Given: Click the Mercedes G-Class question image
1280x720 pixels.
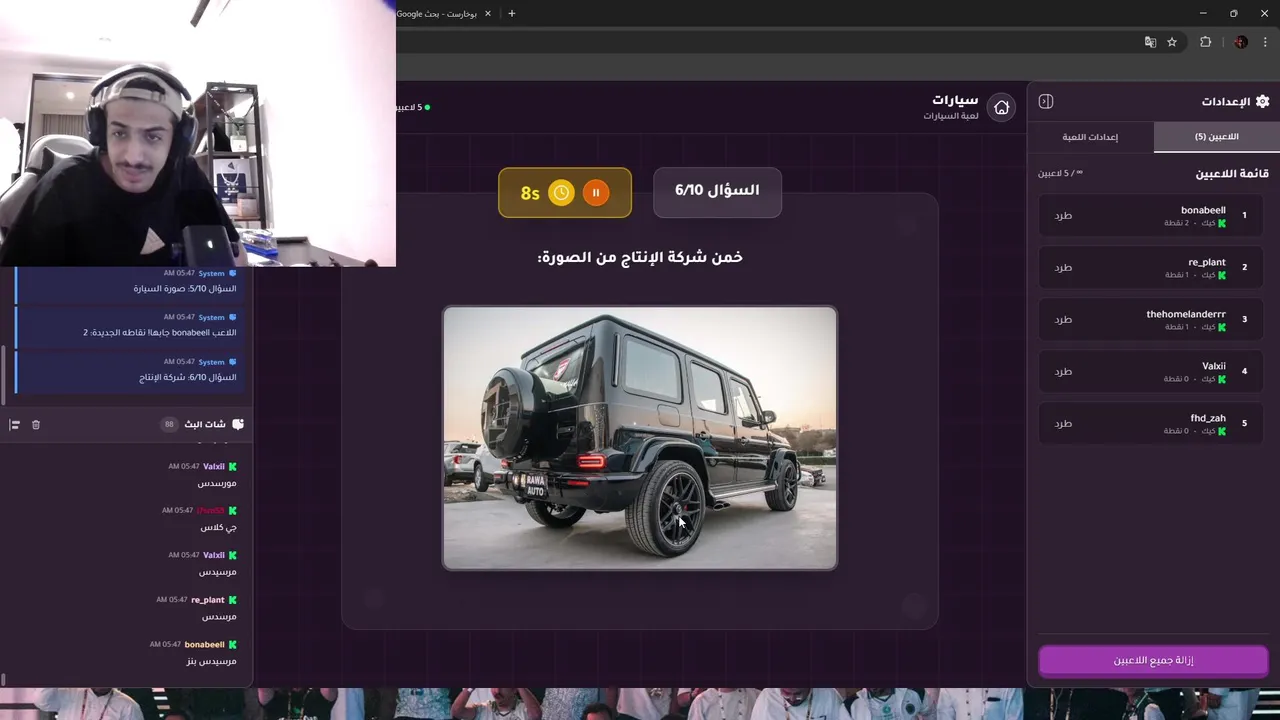Looking at the screenshot, I should coord(640,438).
